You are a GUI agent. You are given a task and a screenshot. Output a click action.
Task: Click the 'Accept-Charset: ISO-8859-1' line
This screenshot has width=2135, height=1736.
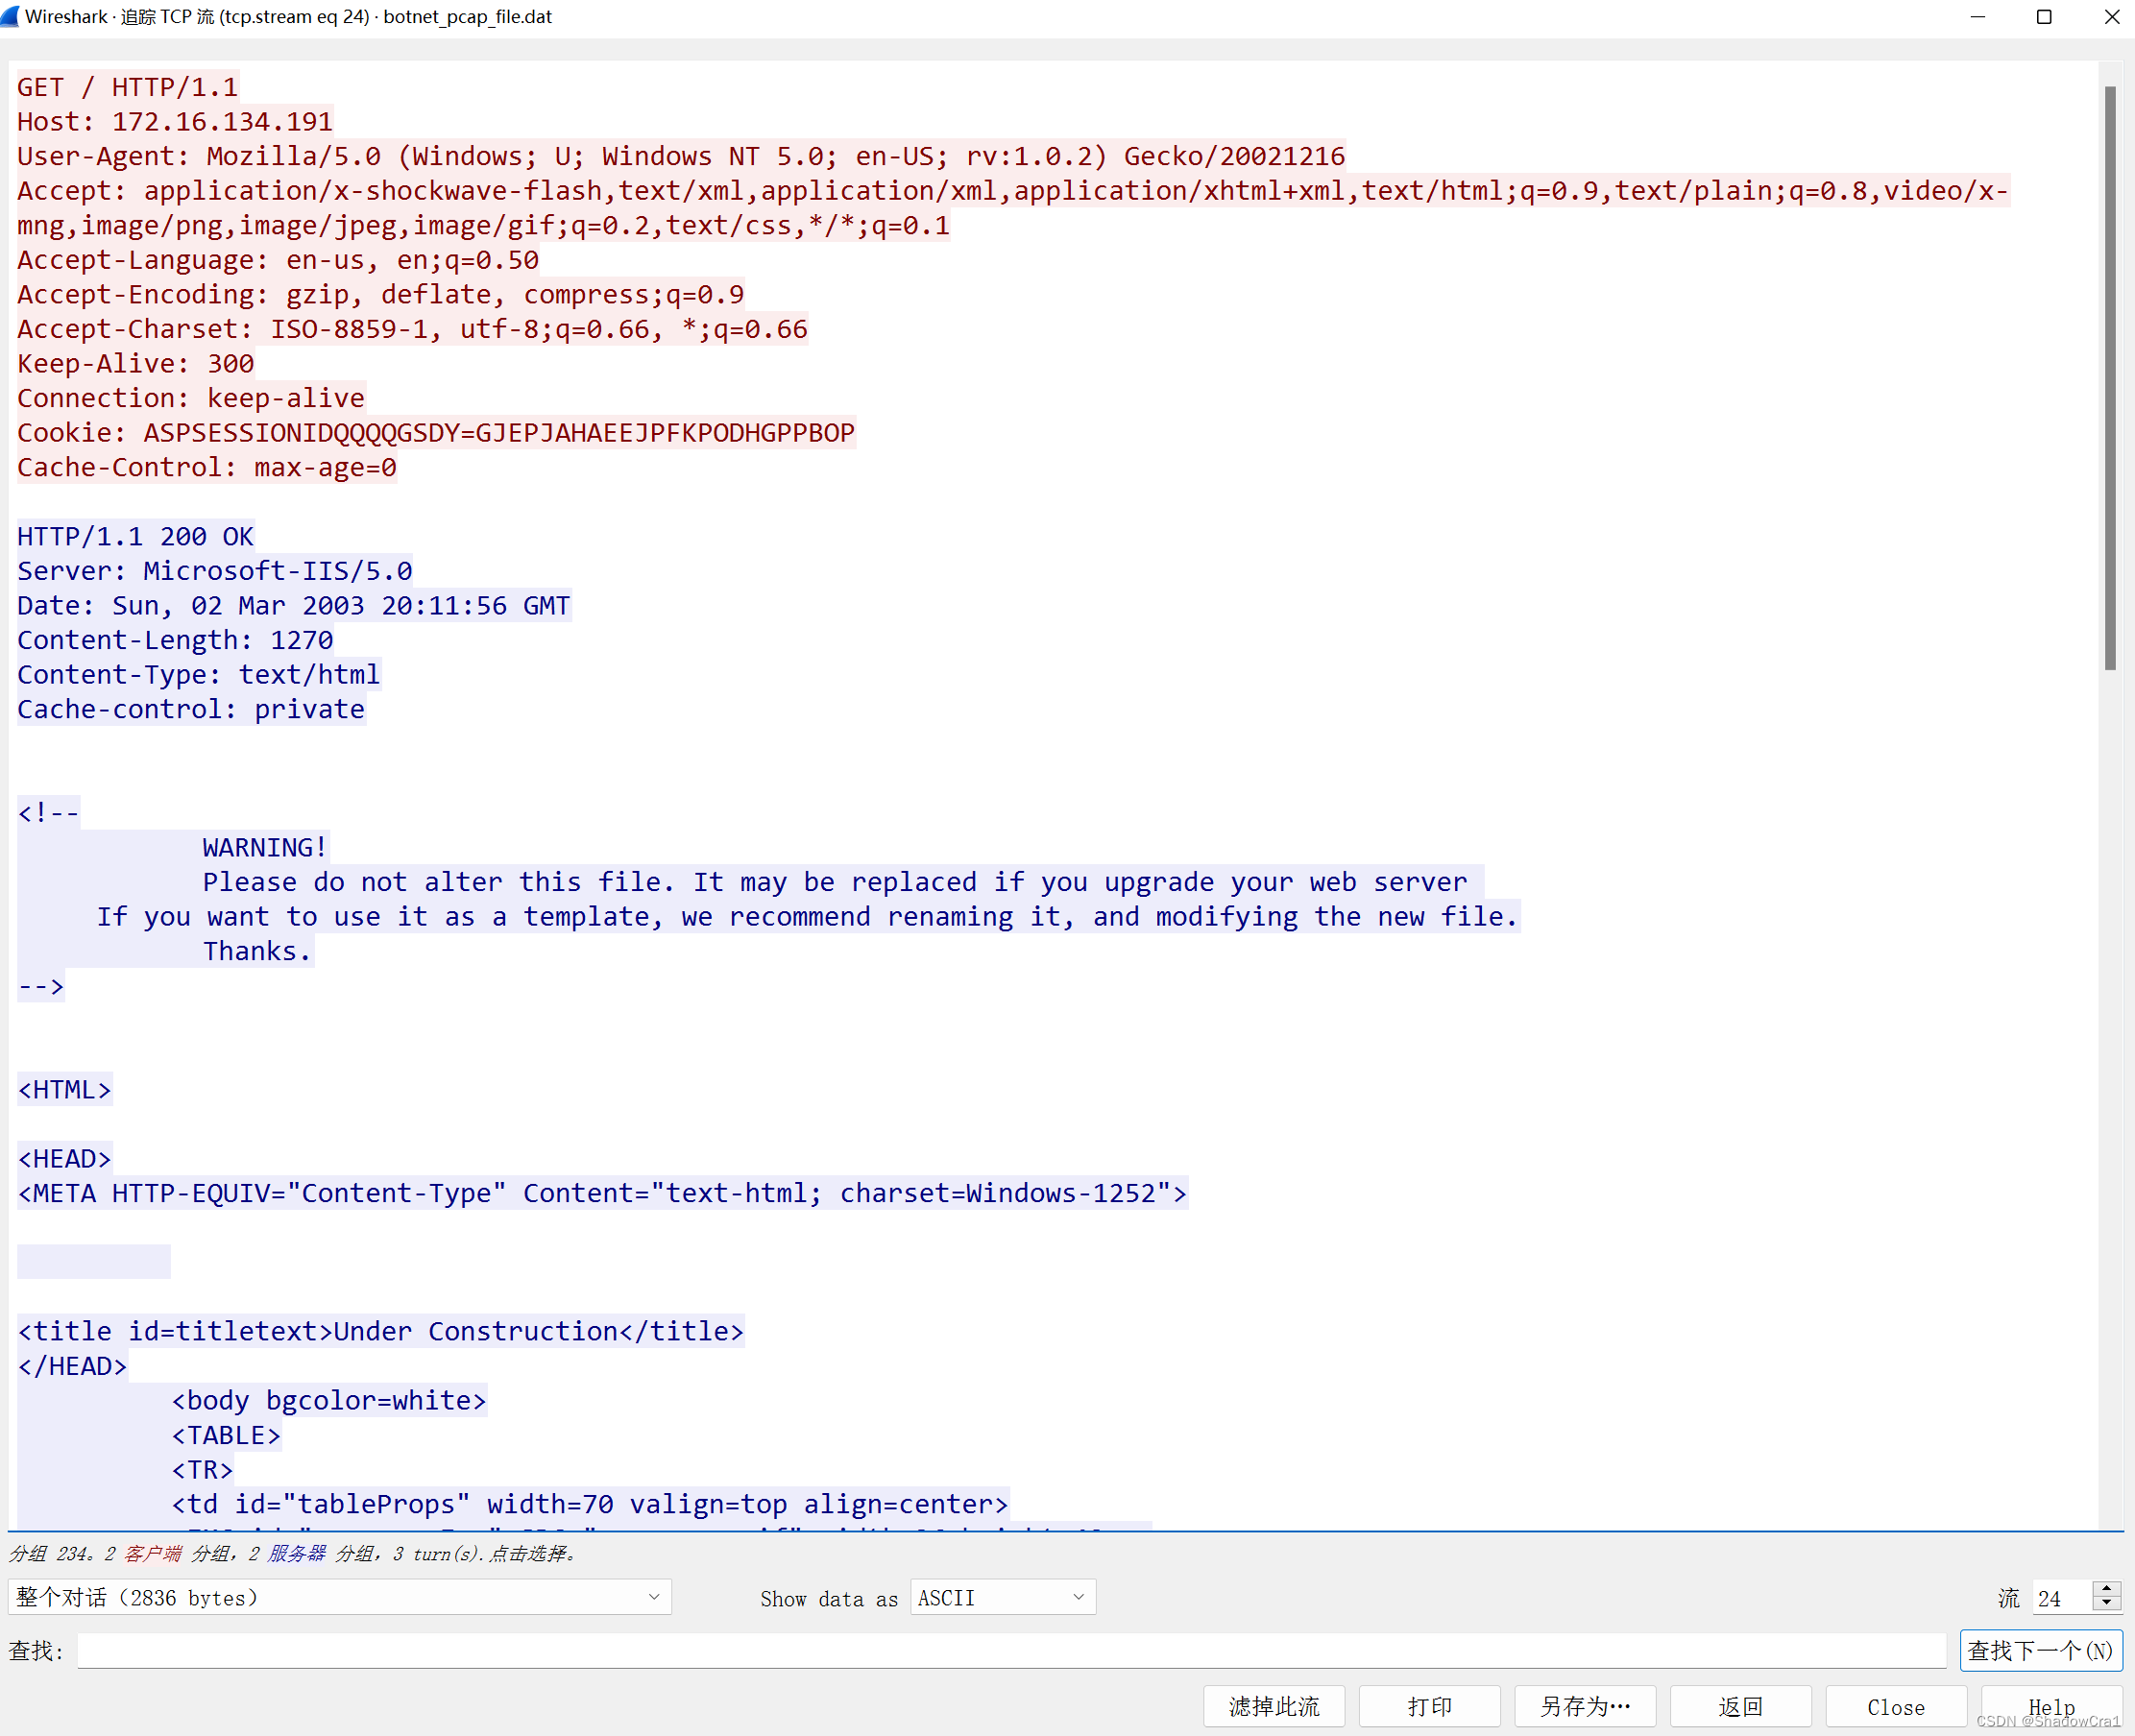[x=413, y=329]
